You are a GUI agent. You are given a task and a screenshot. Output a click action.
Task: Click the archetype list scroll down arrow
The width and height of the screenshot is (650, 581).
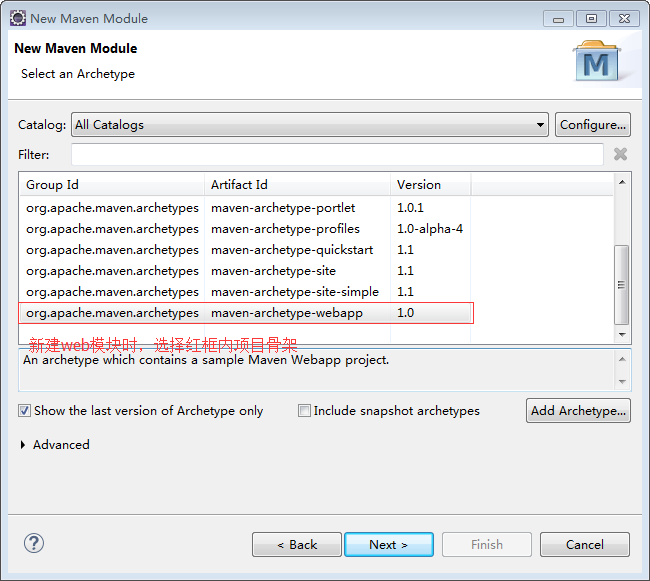pos(622,334)
